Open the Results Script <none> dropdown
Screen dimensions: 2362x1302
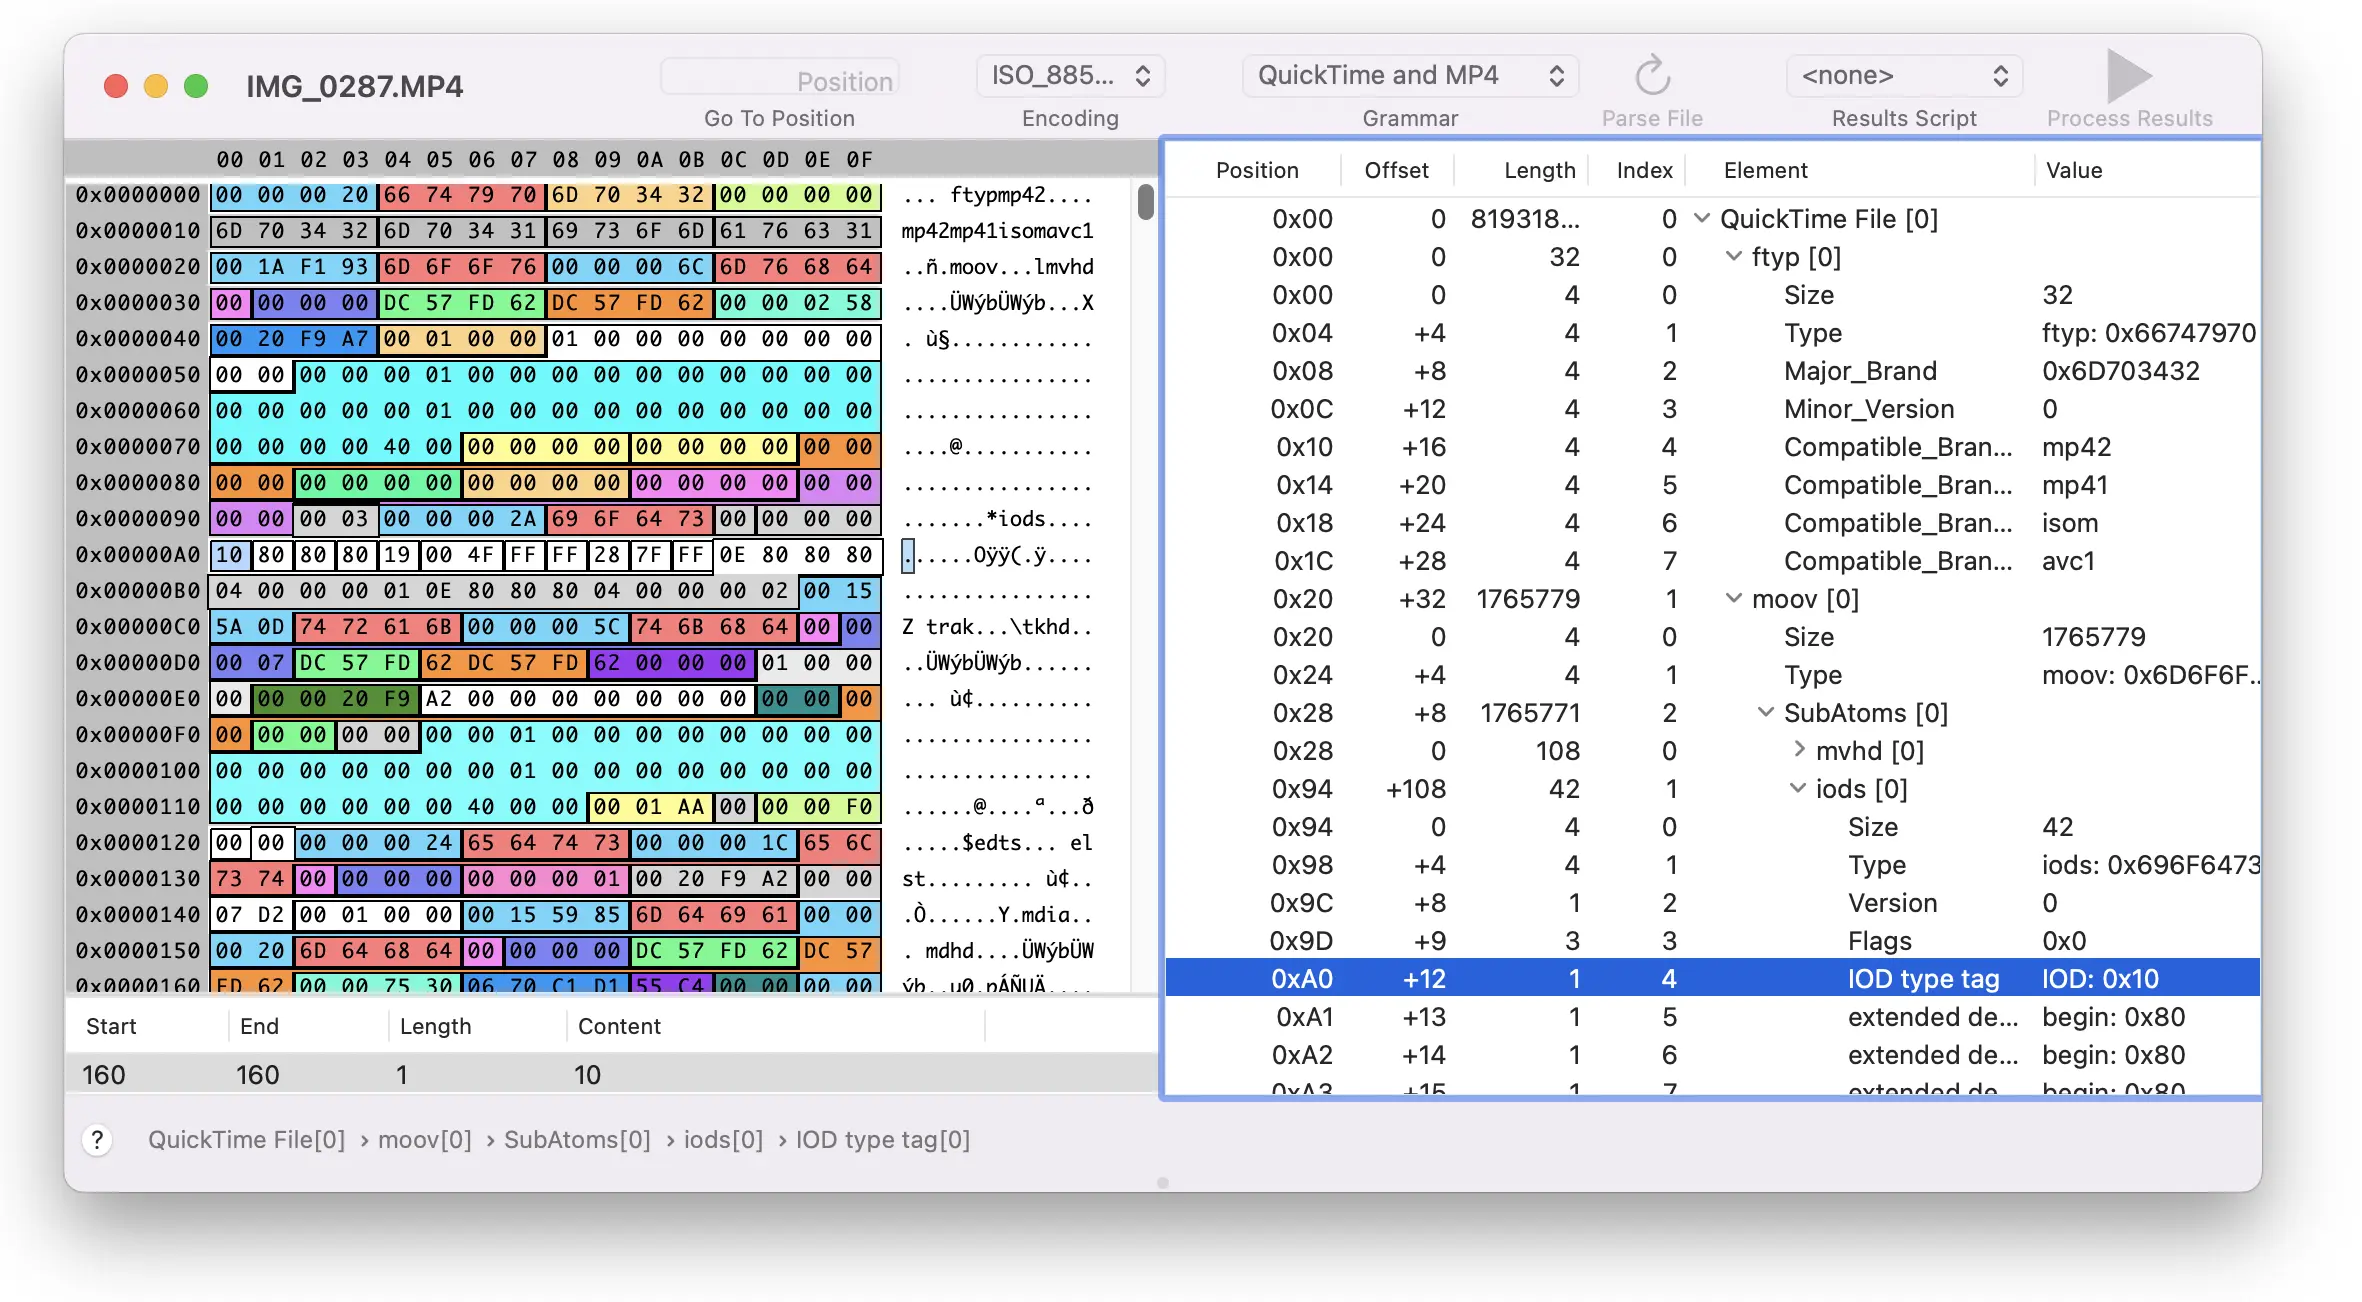click(x=1904, y=76)
